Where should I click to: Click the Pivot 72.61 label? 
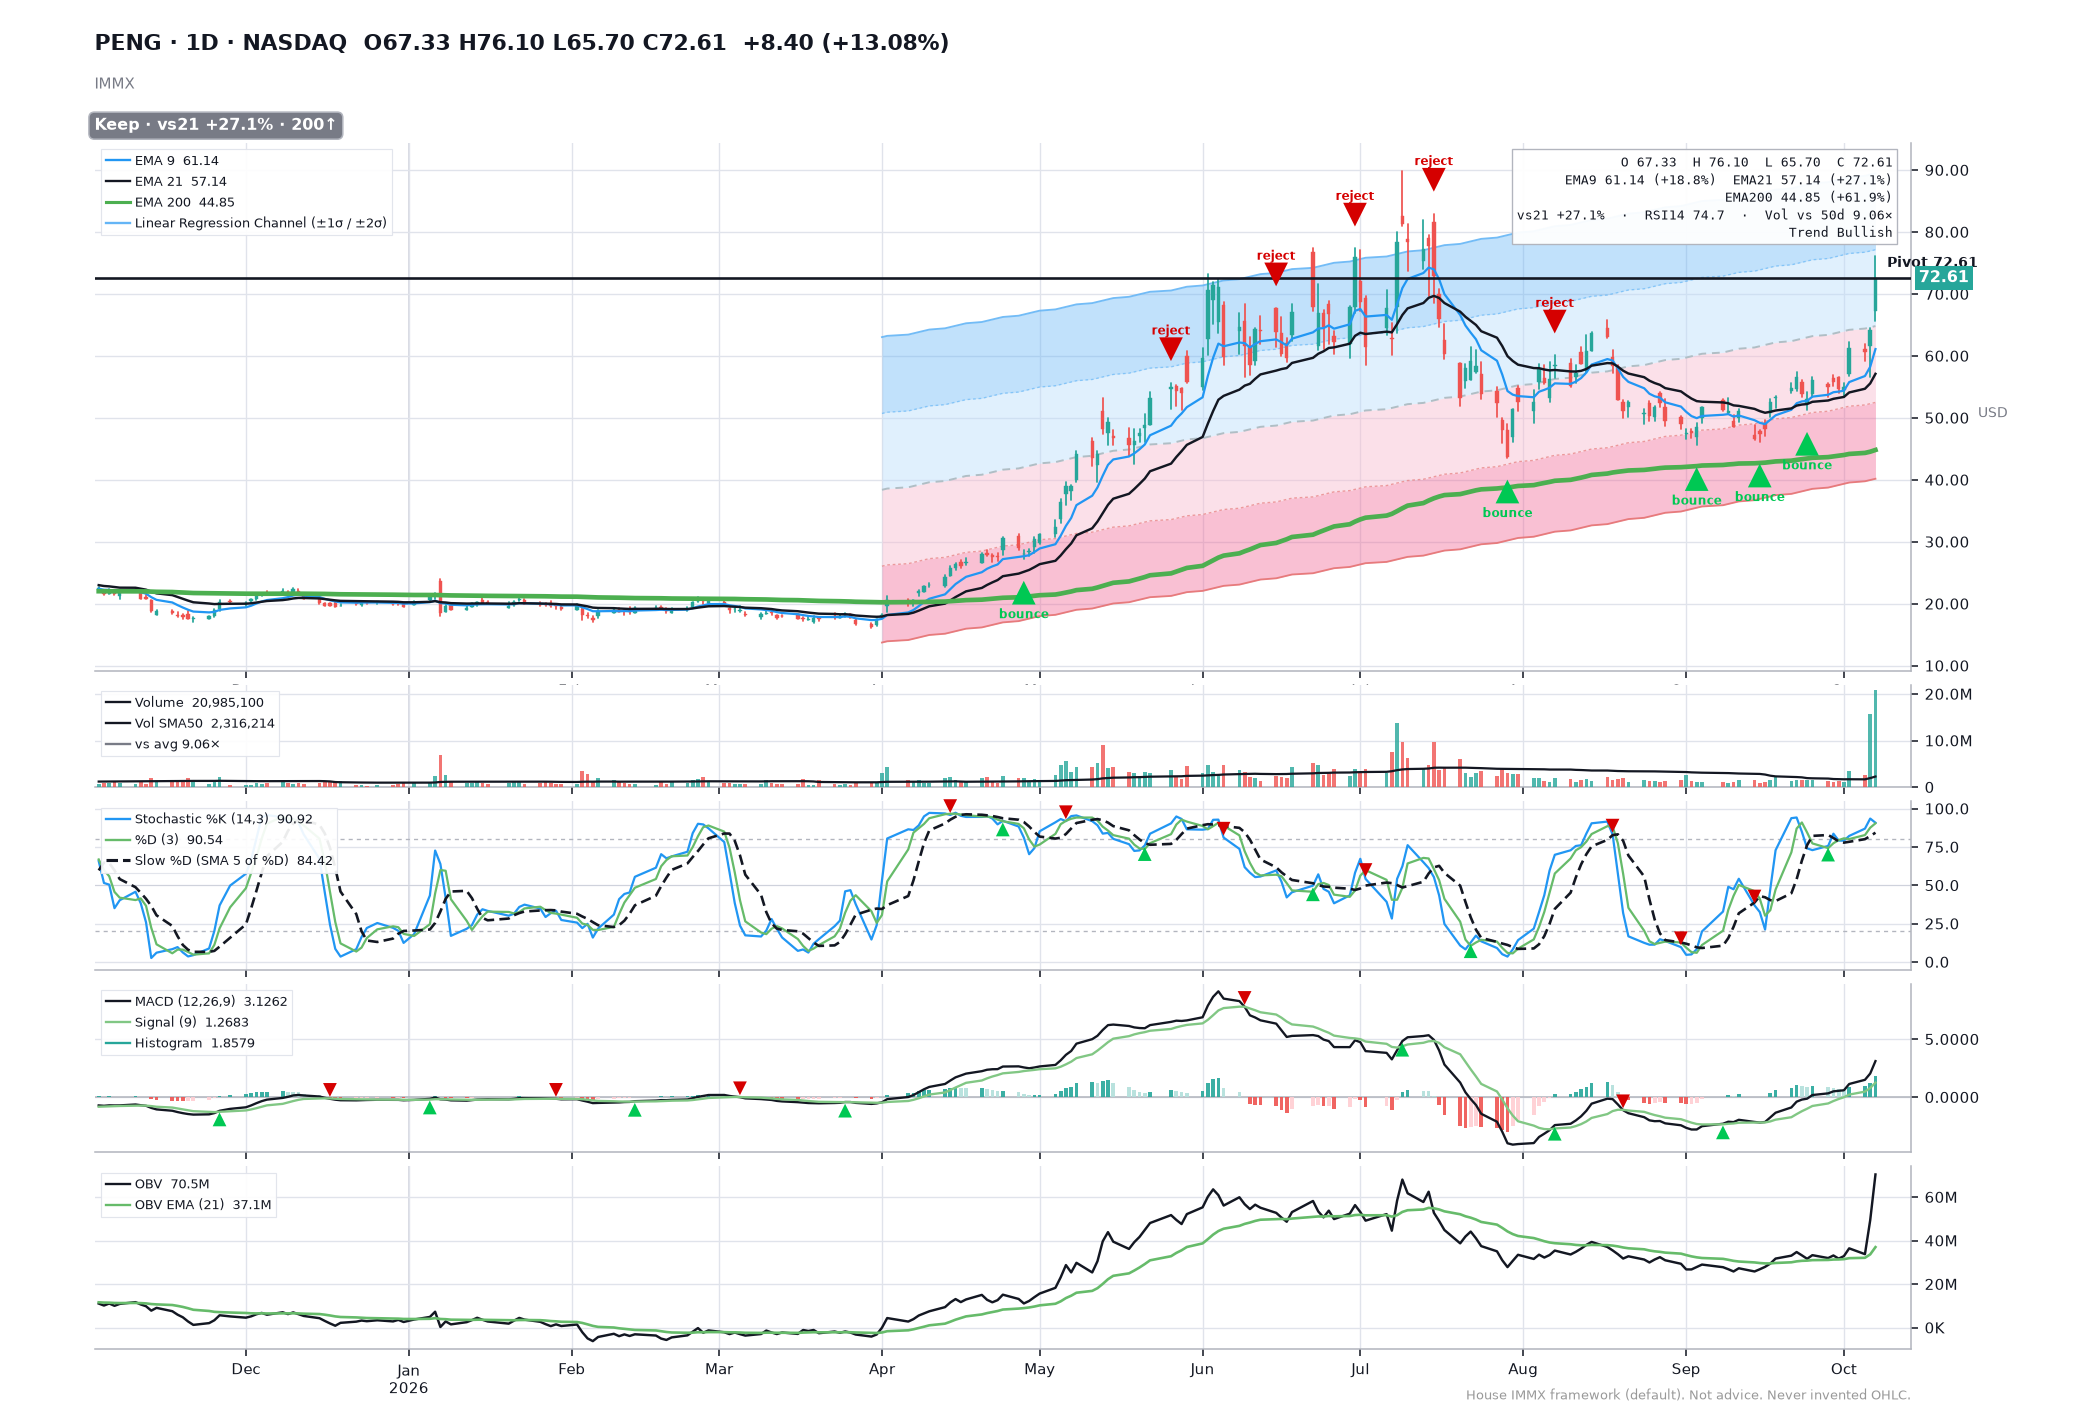[x=1932, y=262]
